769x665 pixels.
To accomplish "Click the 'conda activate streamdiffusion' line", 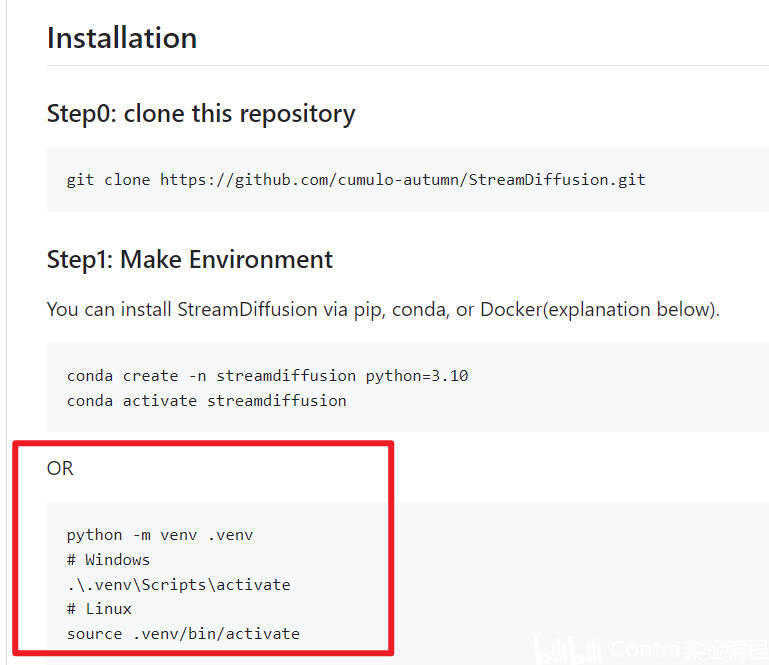I will click(206, 400).
